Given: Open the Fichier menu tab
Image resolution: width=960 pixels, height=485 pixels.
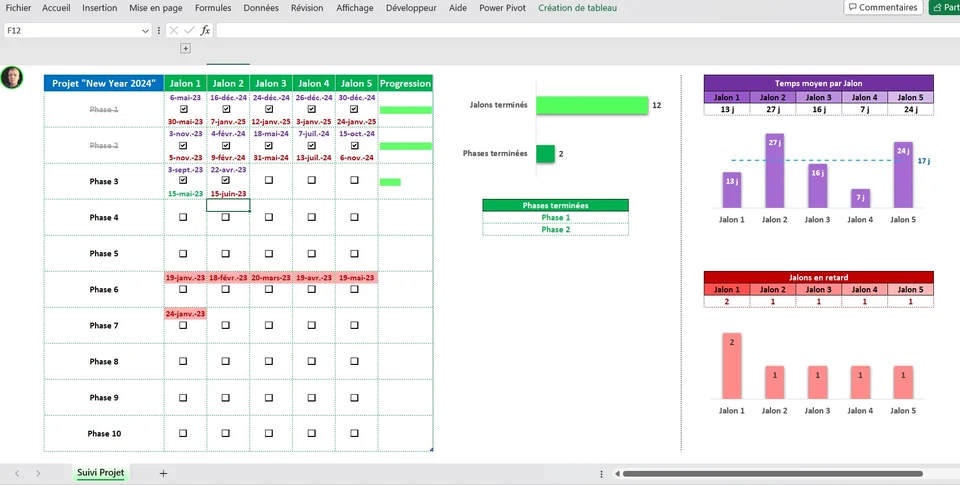Looking at the screenshot, I should pyautogui.click(x=18, y=8).
